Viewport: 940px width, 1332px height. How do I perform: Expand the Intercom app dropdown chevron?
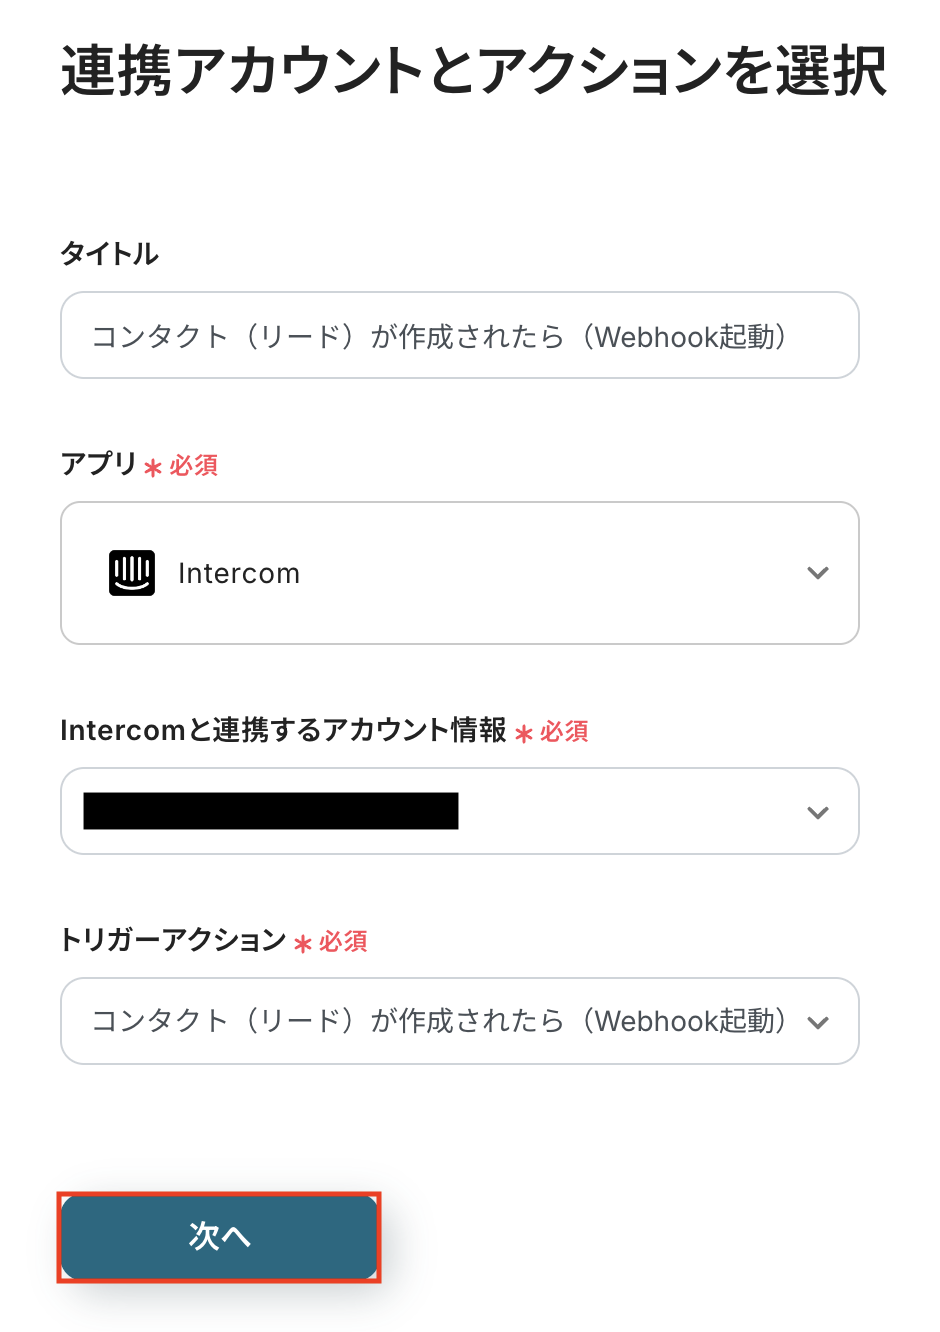[818, 573]
